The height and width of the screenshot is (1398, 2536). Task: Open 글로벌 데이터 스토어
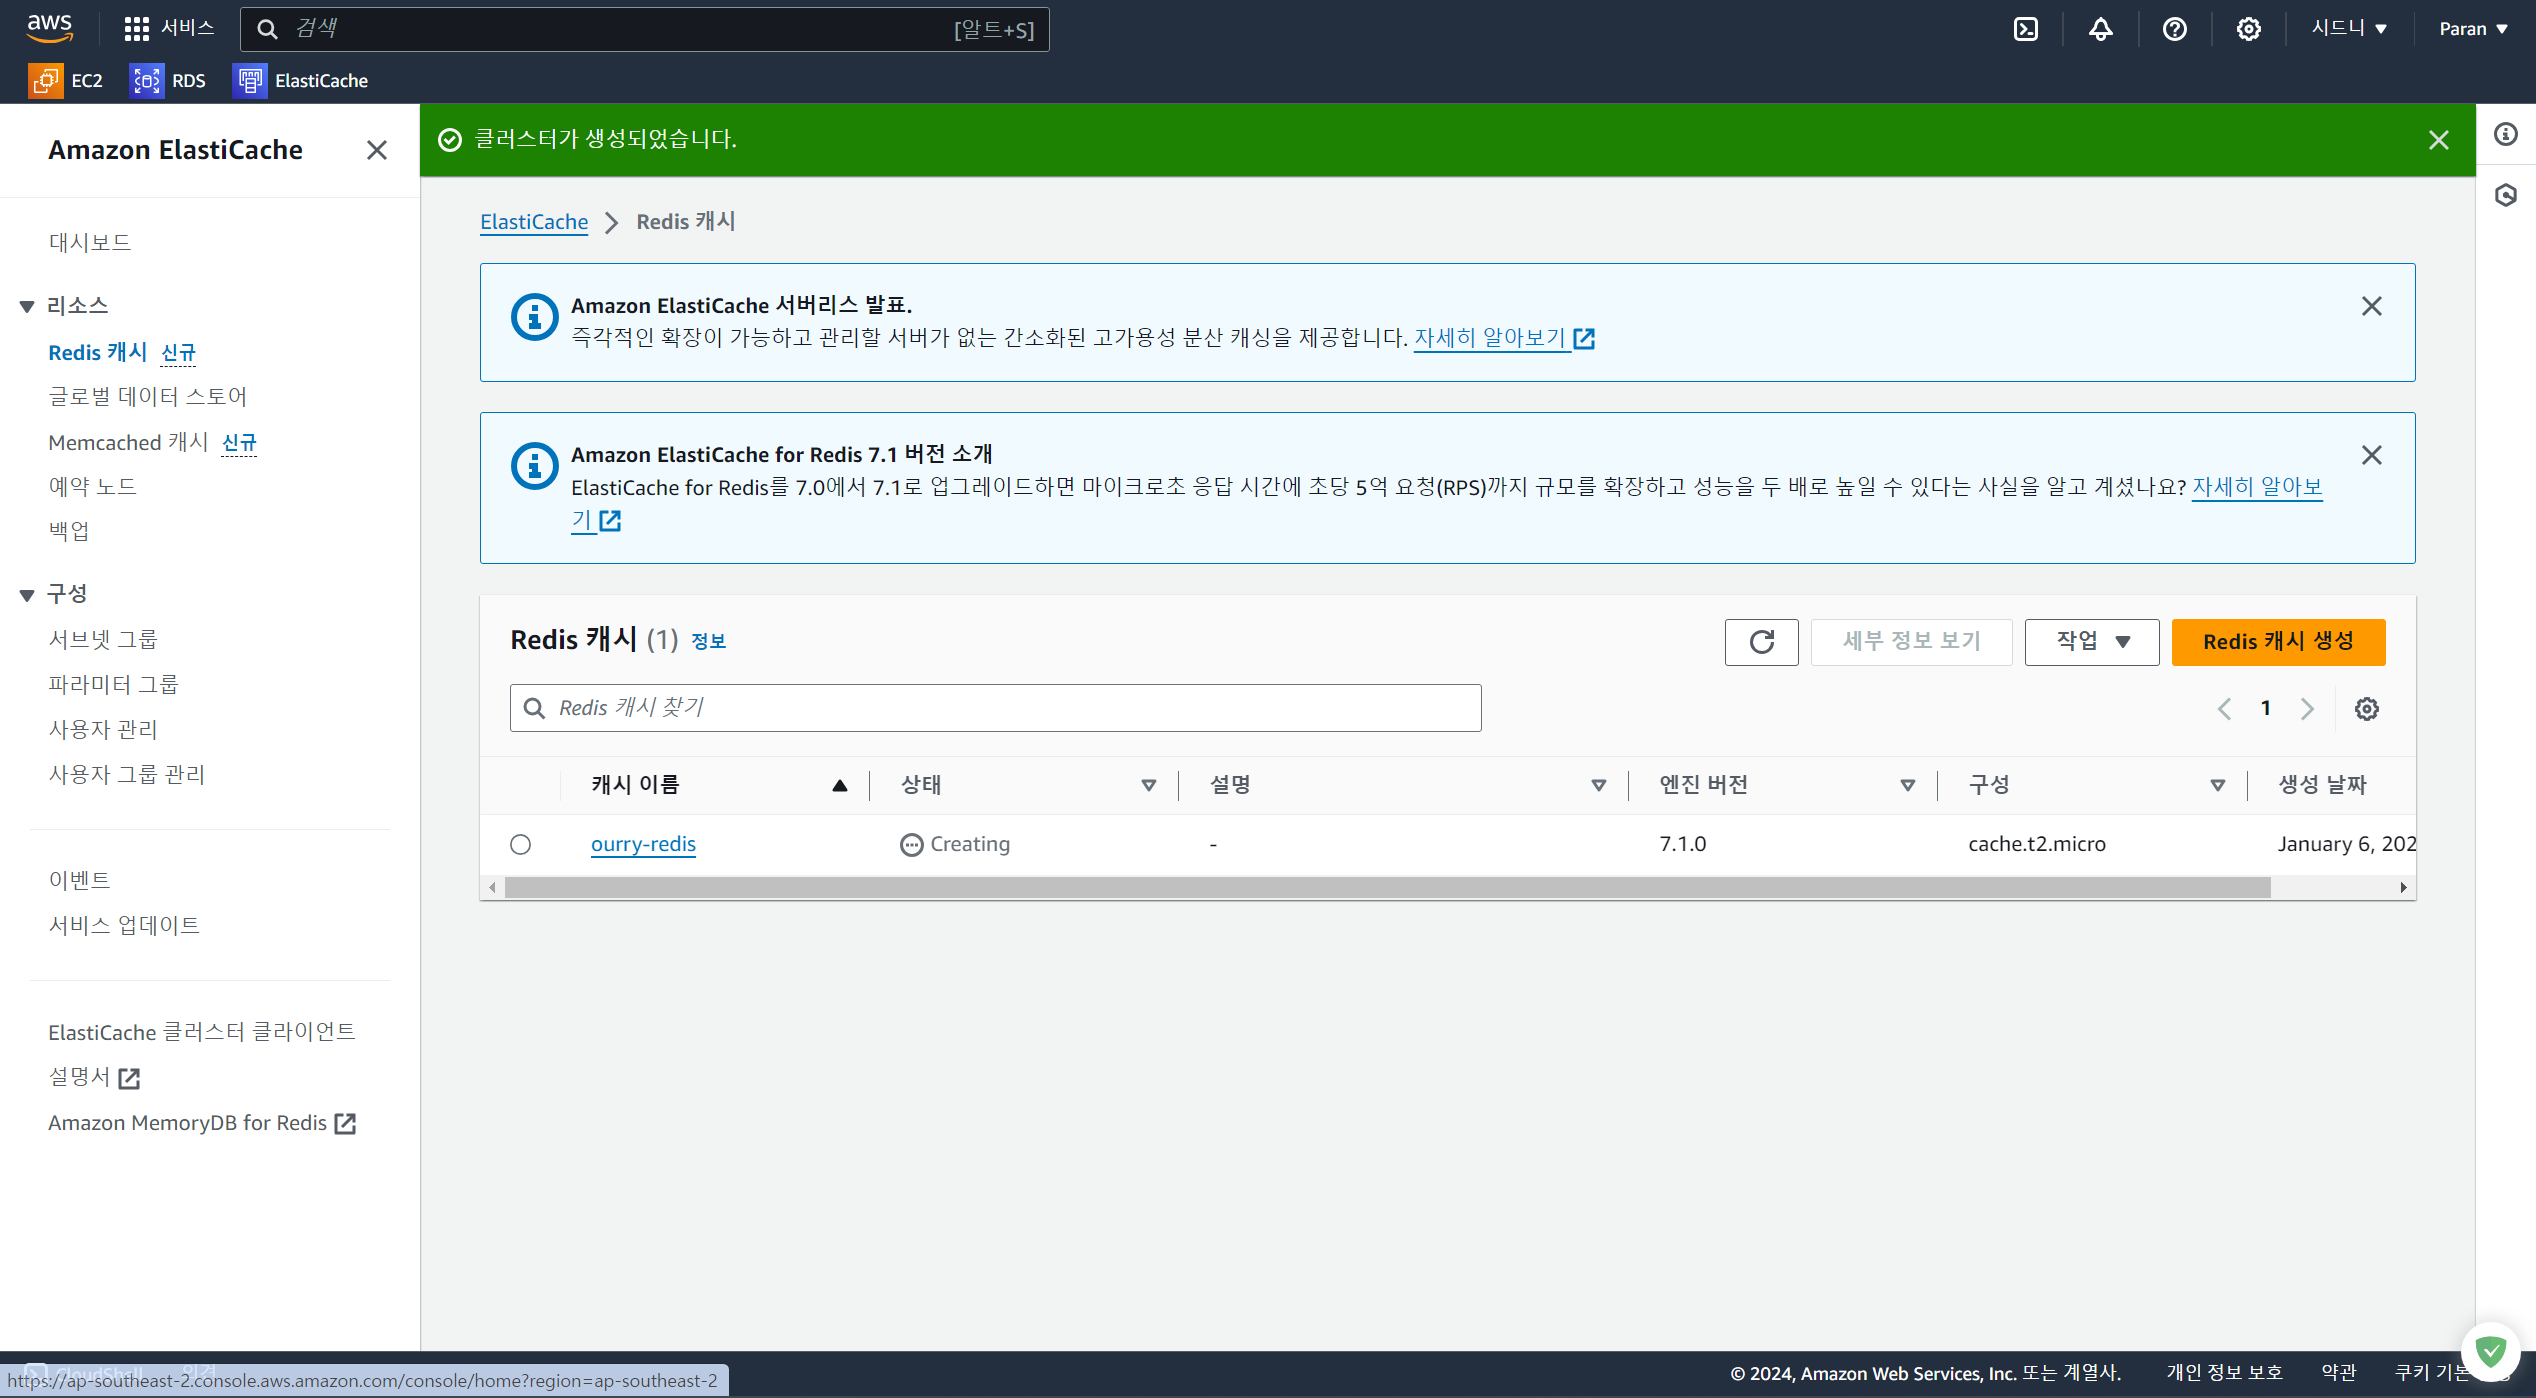pyautogui.click(x=148, y=397)
